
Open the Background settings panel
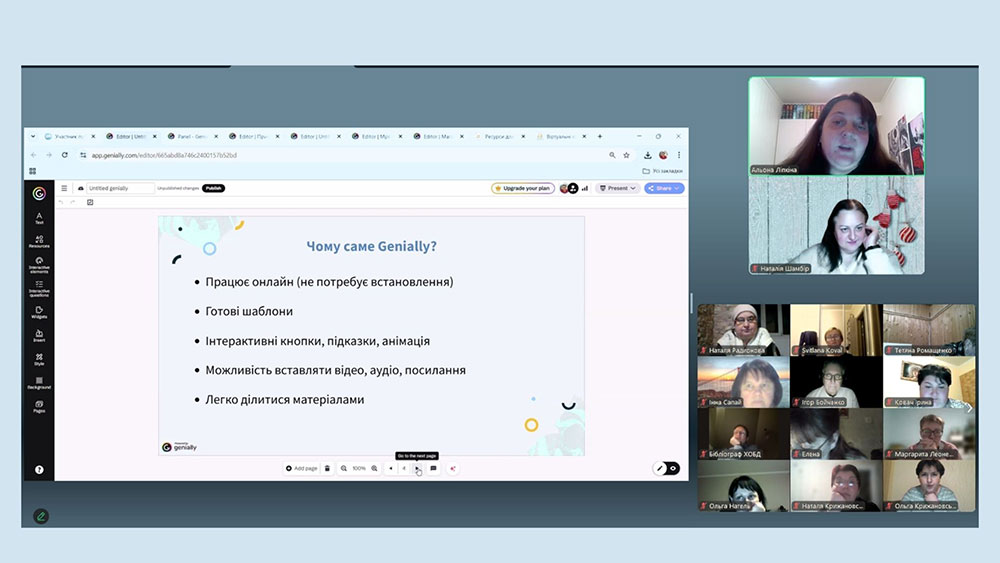[39, 382]
